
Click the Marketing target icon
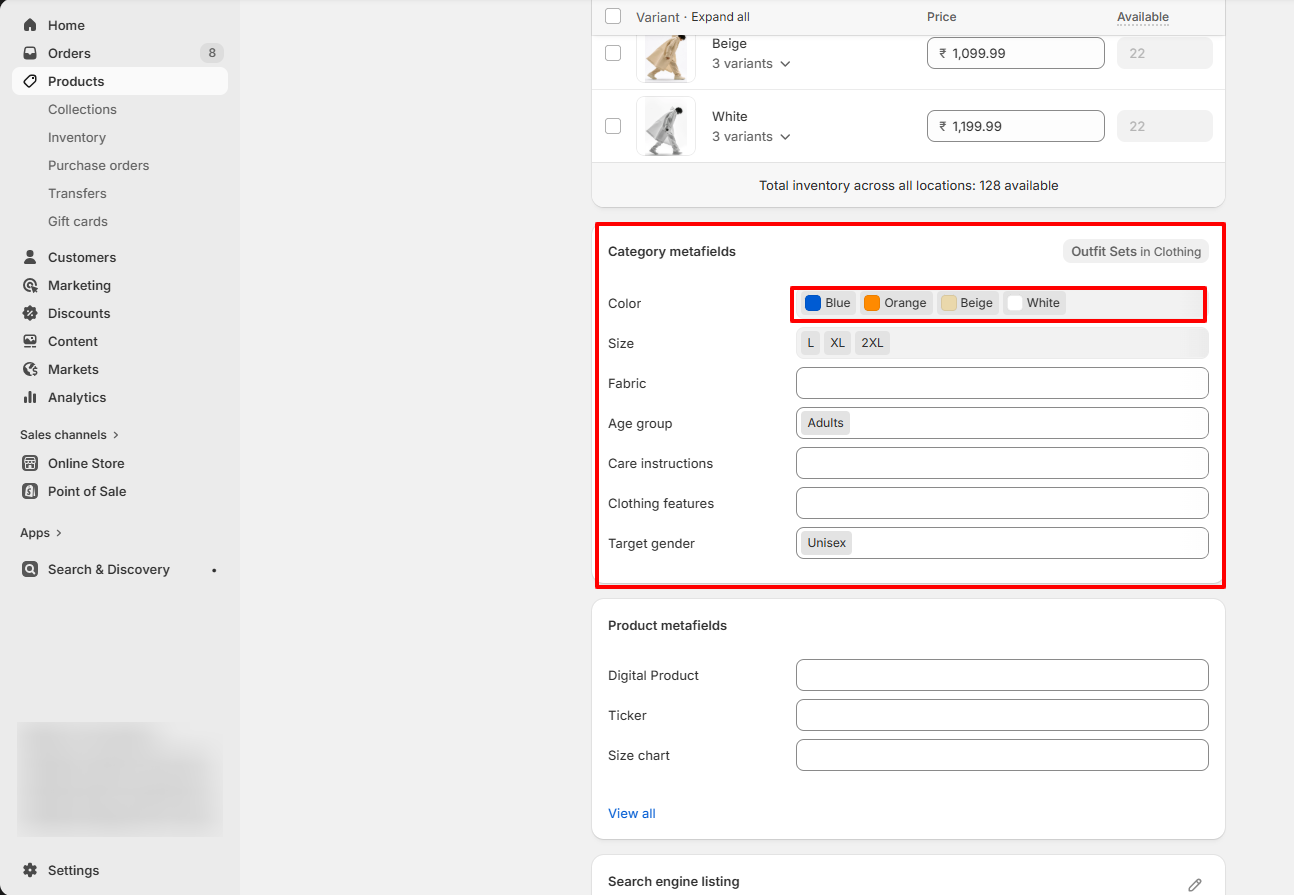[30, 285]
